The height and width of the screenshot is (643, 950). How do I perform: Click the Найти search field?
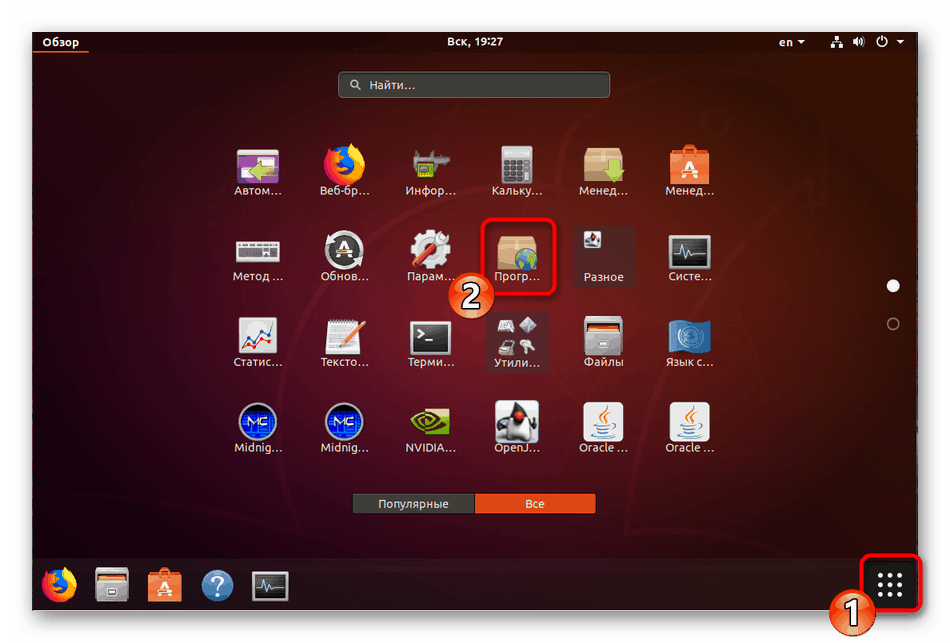click(x=474, y=85)
